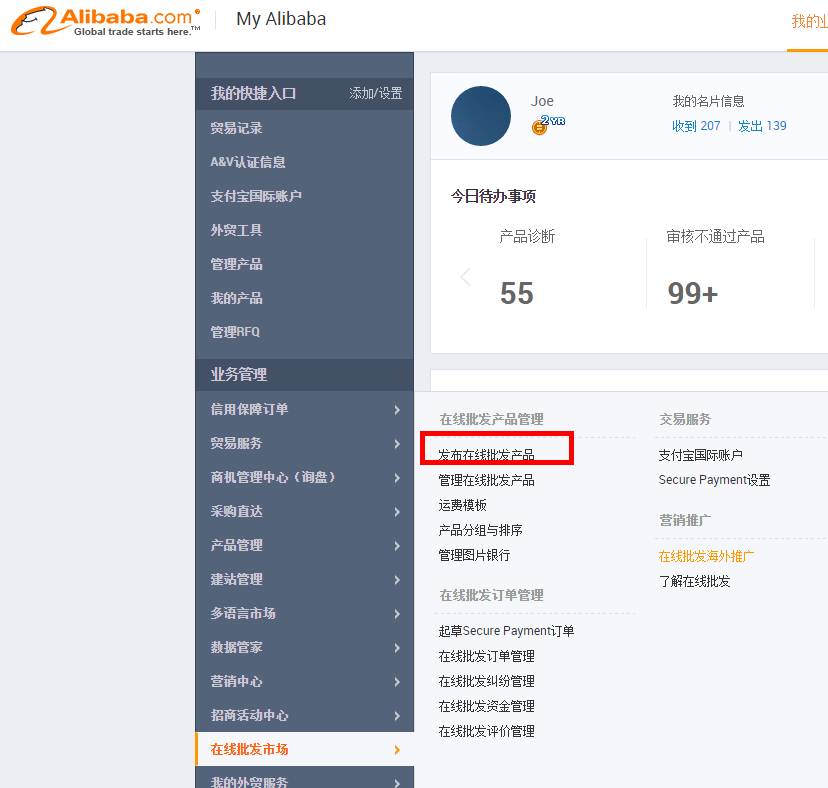
Task: Click the 产品诊断 count 55
Action: 517,293
